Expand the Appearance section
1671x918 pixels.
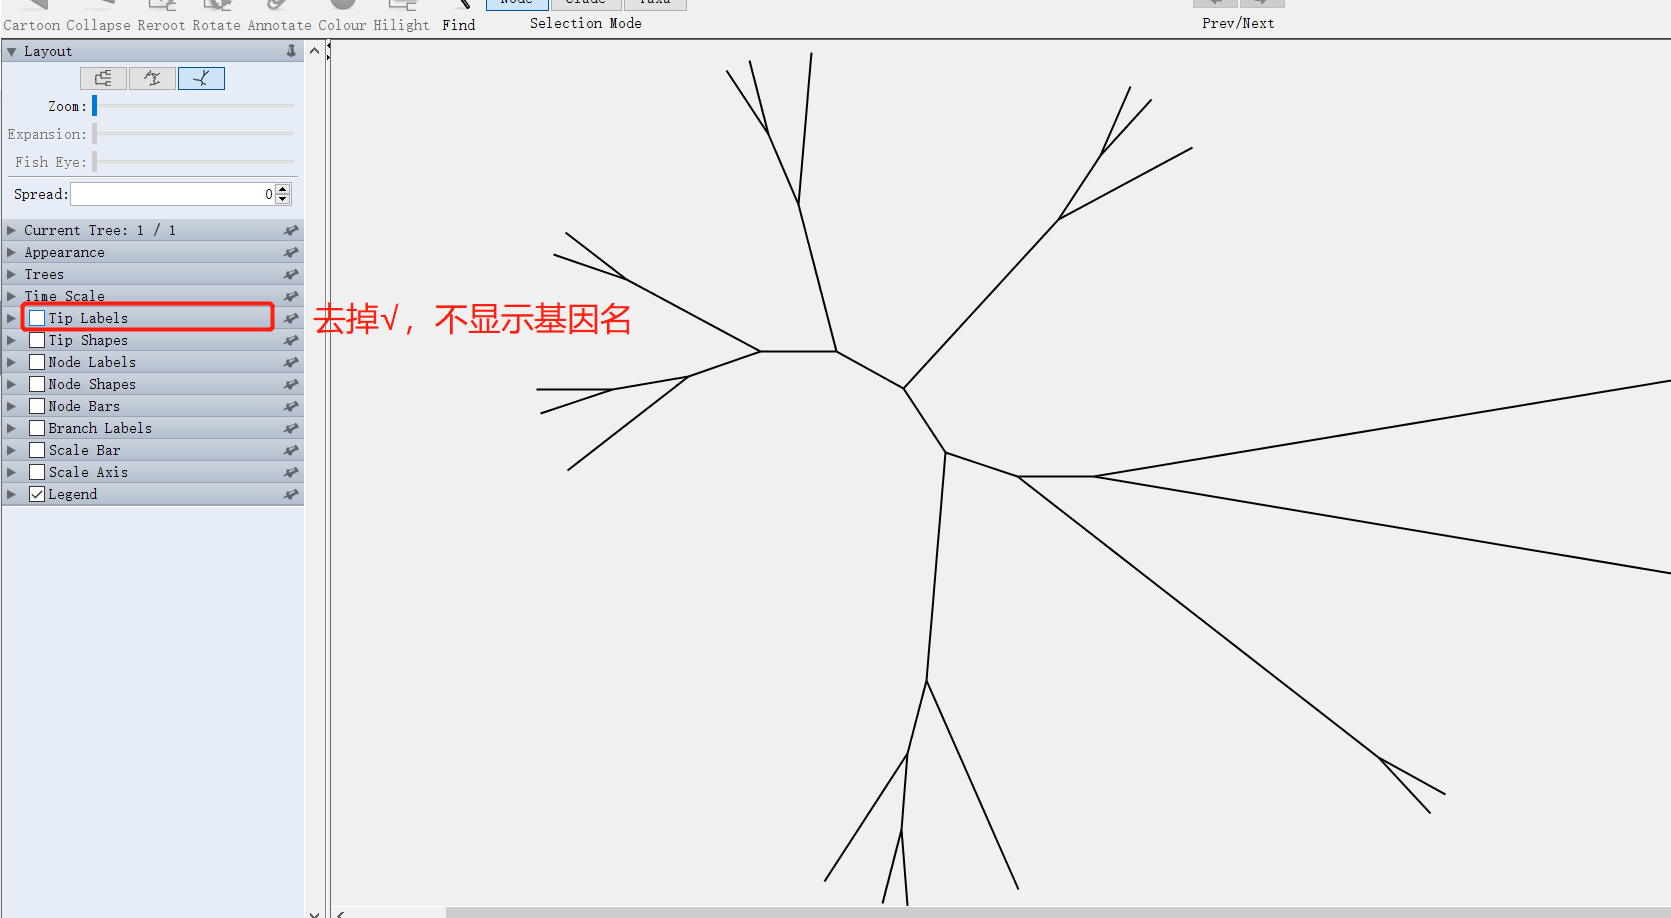11,252
